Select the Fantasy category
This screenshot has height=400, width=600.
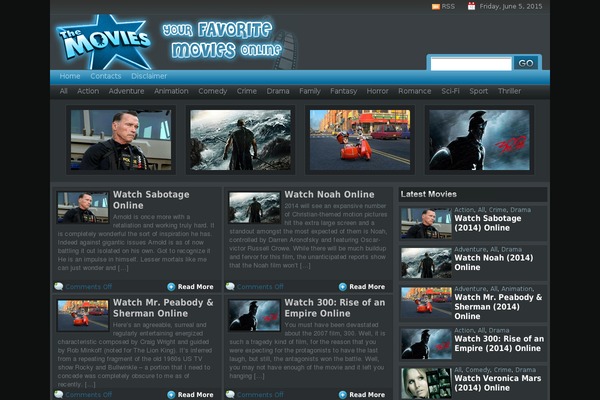tap(343, 91)
